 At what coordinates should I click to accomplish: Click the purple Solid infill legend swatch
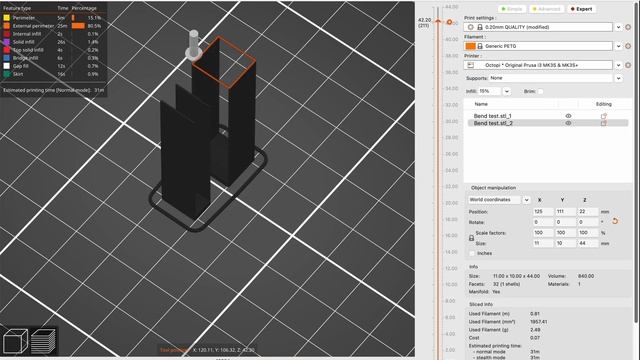tap(7, 42)
